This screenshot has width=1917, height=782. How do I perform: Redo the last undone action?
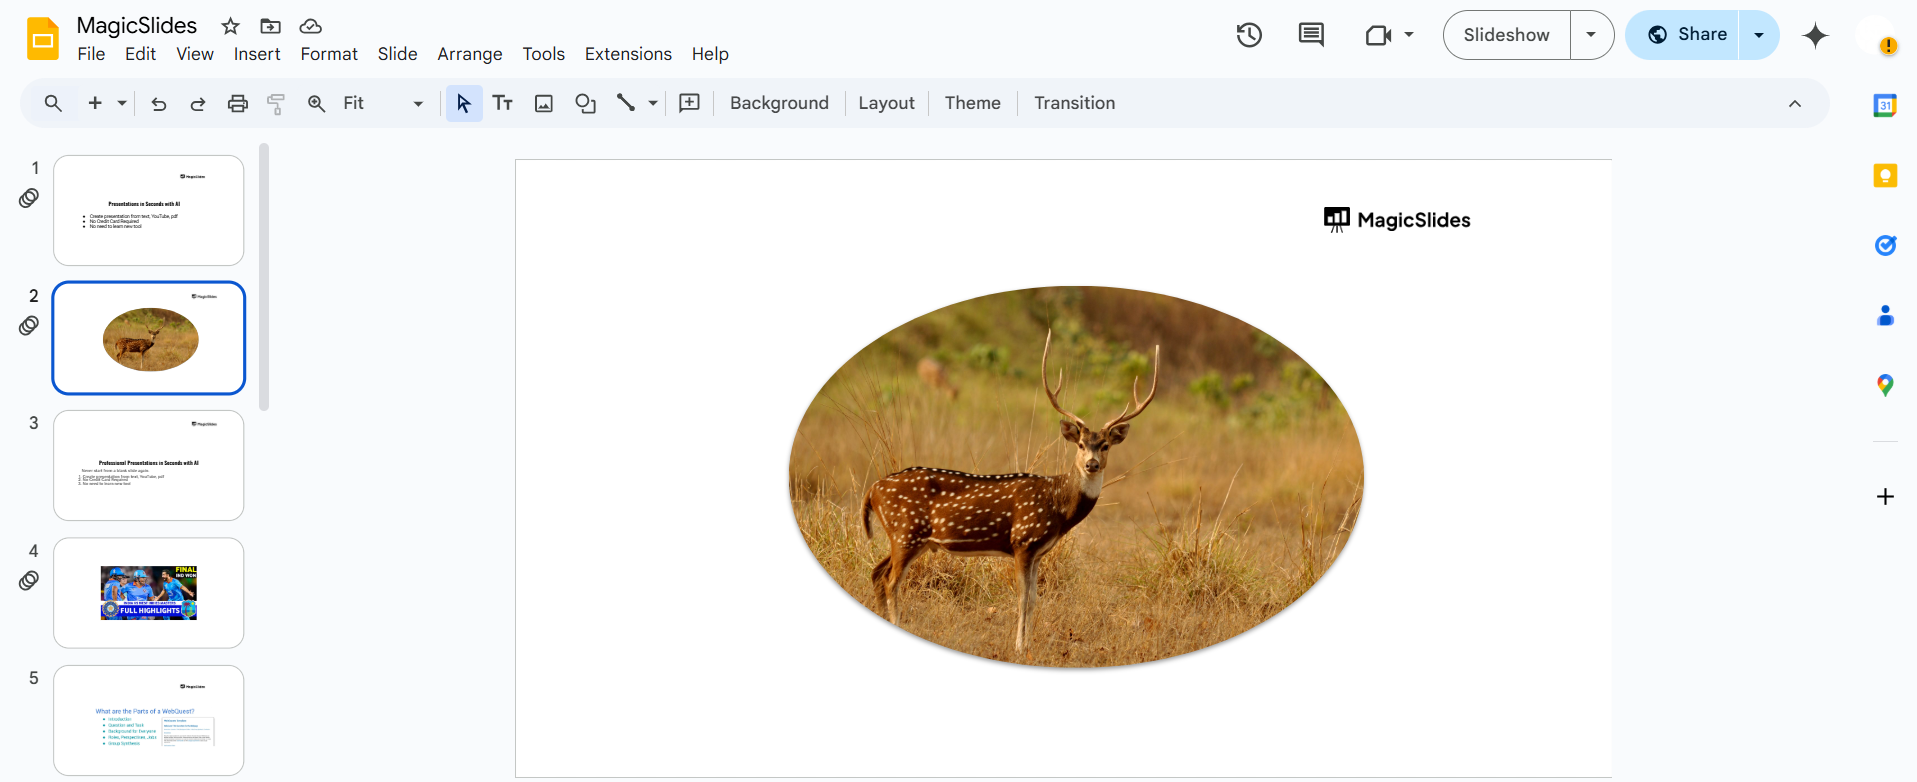tap(198, 103)
